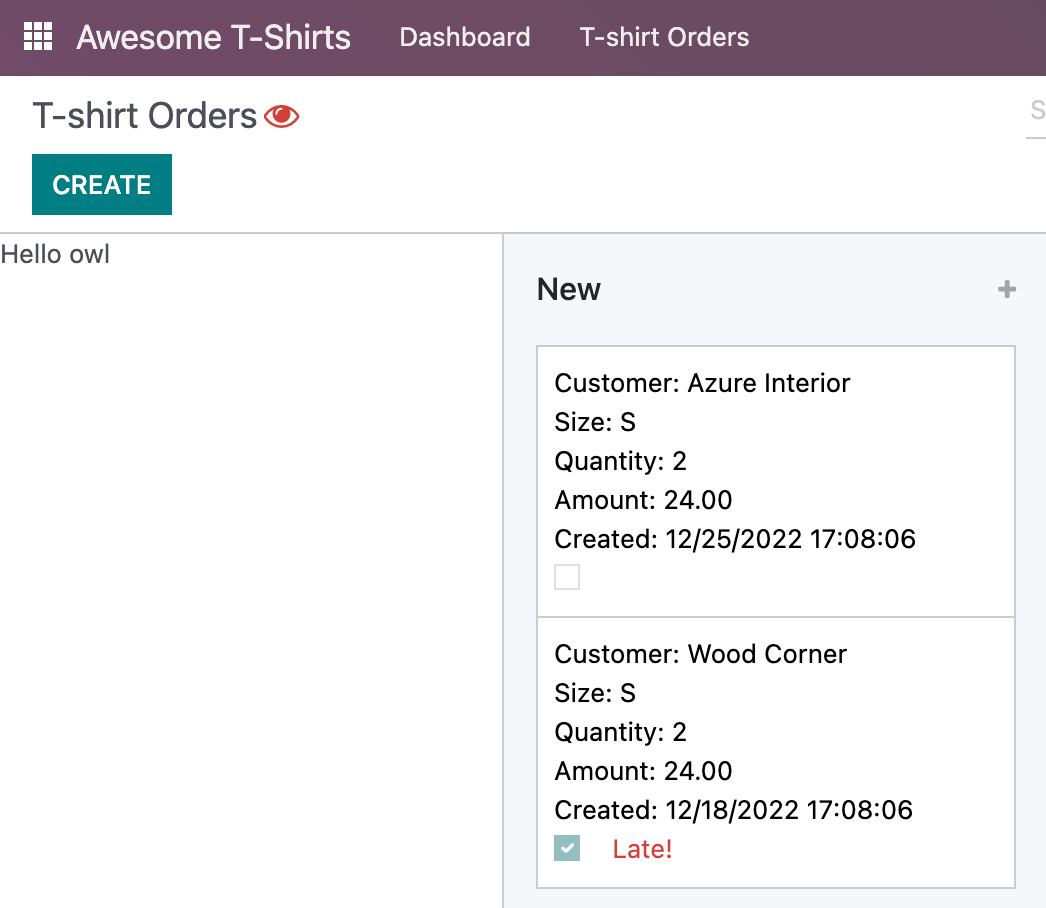Viewport: 1046px width, 908px height.
Task: Click the T-shirt Orders page heading
Action: (x=145, y=116)
